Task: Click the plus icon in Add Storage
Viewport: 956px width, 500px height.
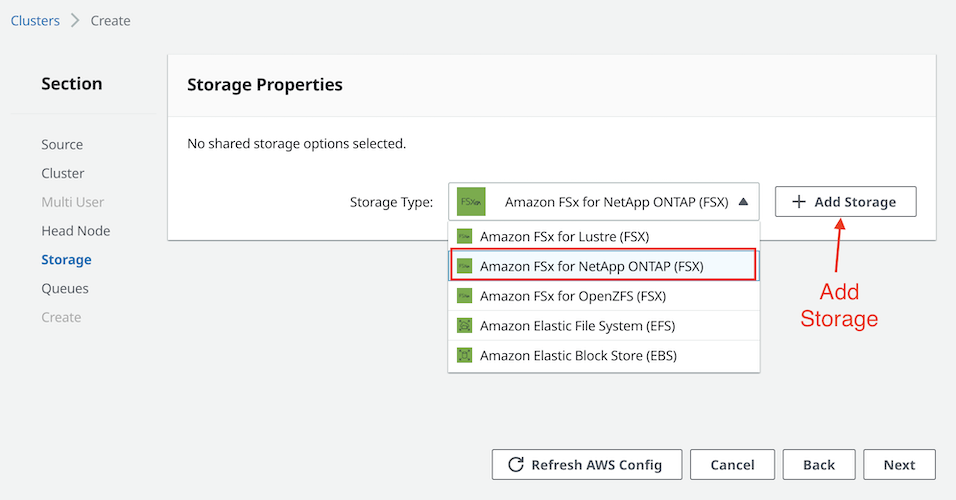Action: click(799, 202)
